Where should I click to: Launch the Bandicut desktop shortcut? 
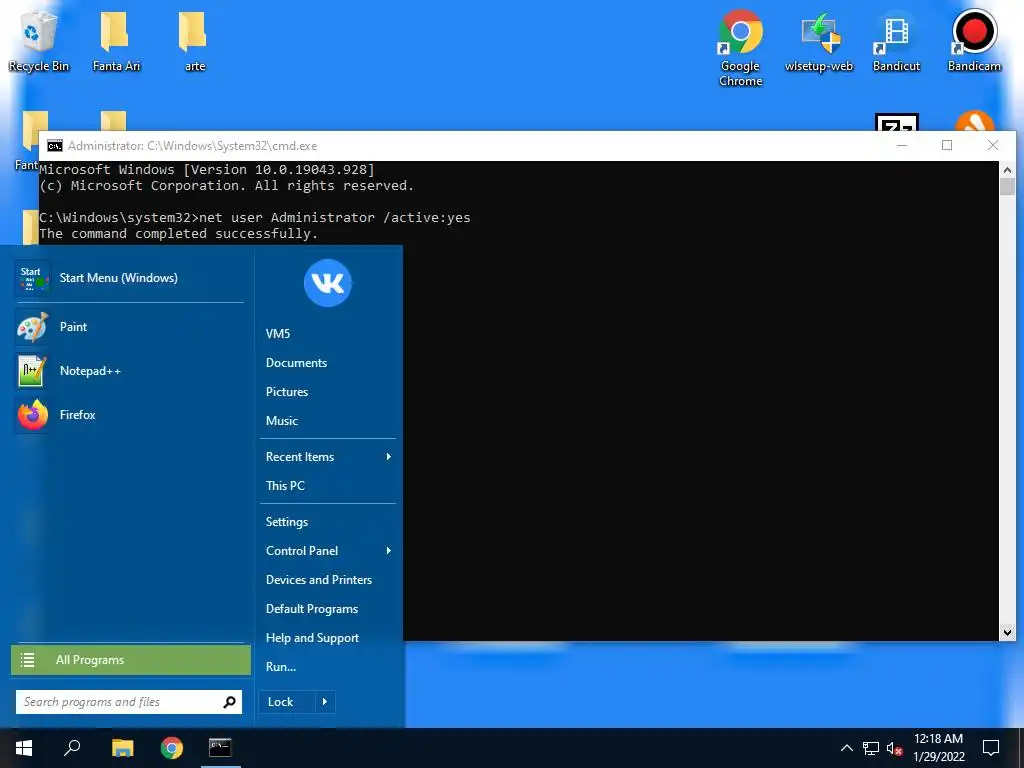click(896, 40)
